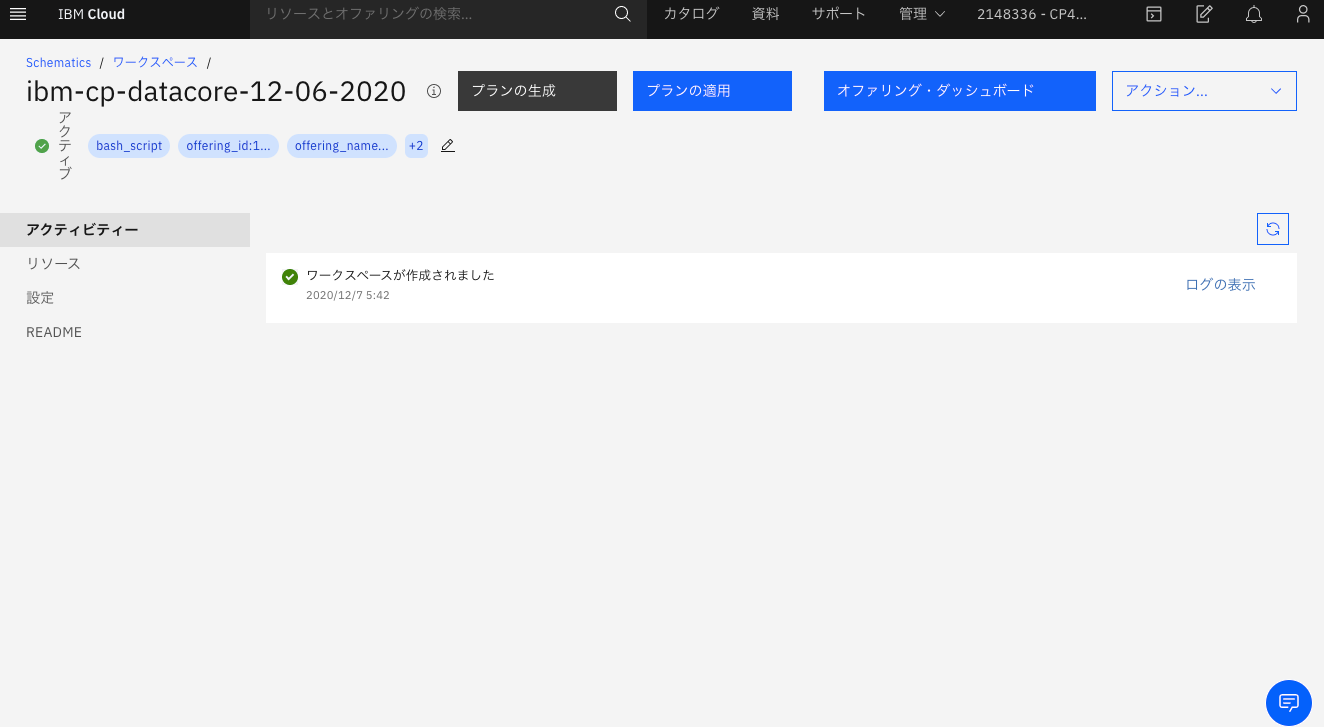Go to IBM Cloud home logo

point(91,14)
